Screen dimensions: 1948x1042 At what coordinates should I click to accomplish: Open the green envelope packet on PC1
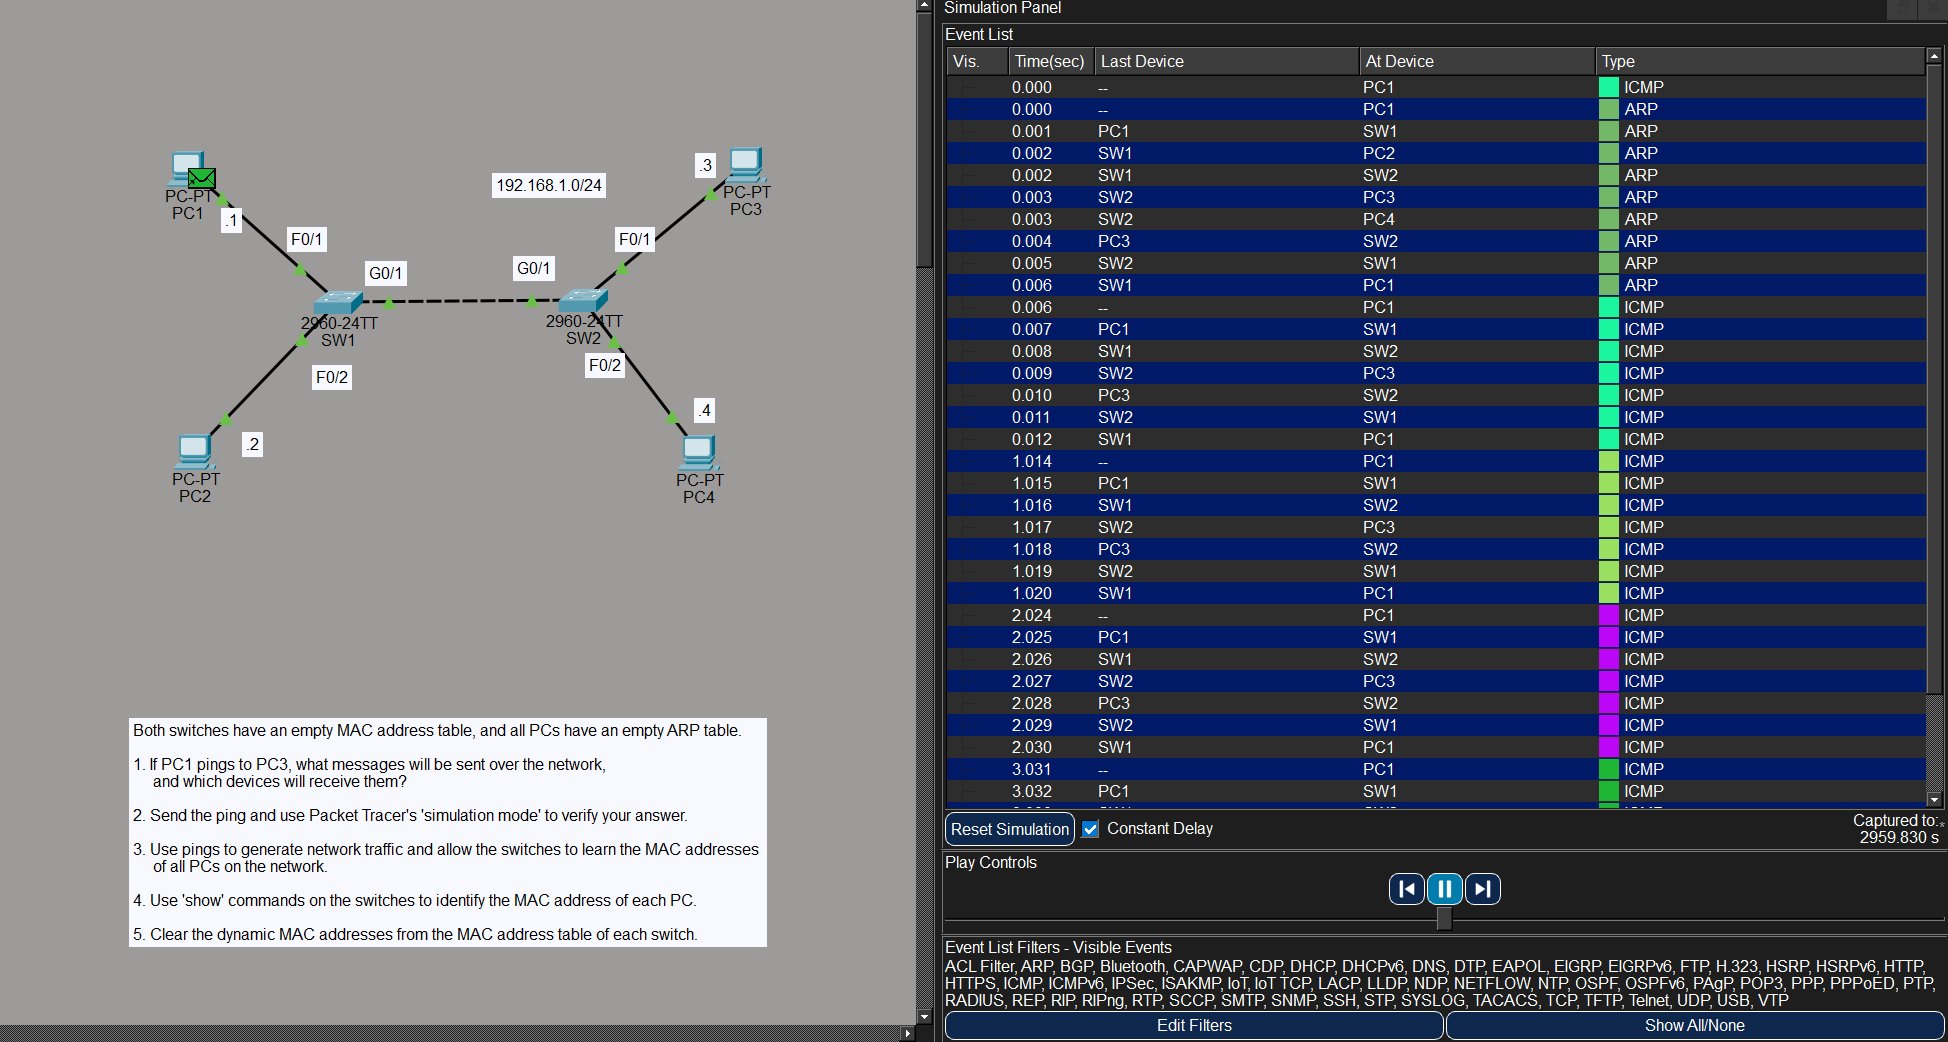(x=202, y=179)
